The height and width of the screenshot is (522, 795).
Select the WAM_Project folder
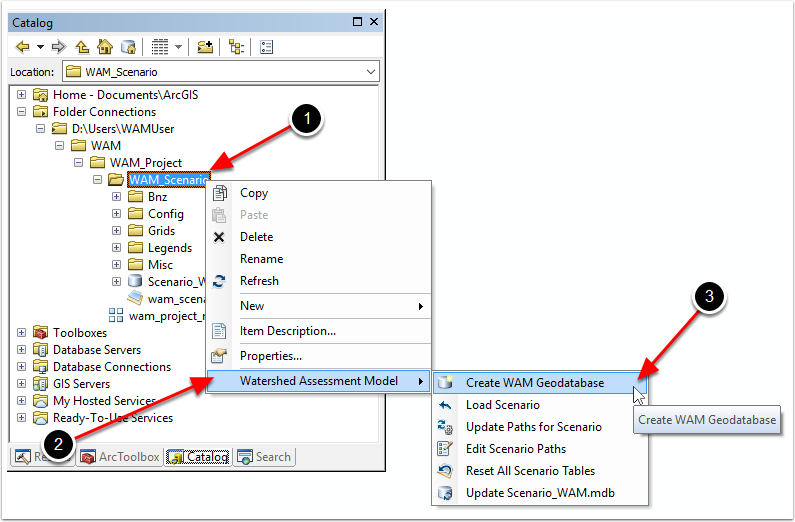146,163
